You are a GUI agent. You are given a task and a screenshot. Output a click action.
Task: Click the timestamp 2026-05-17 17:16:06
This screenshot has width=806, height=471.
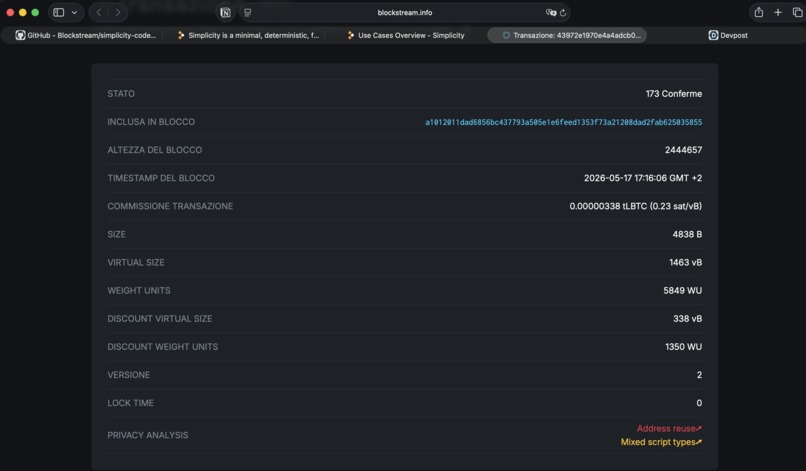[643, 178]
